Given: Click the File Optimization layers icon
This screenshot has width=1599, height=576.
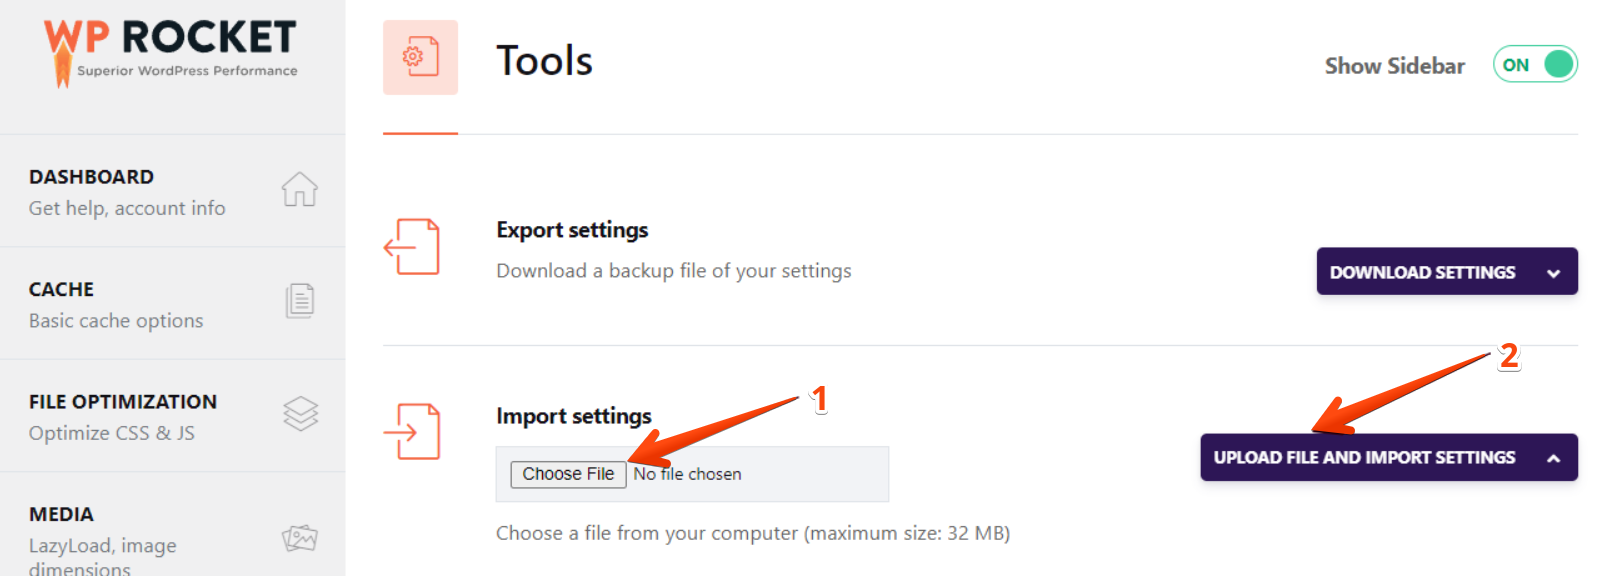Looking at the screenshot, I should click(300, 413).
